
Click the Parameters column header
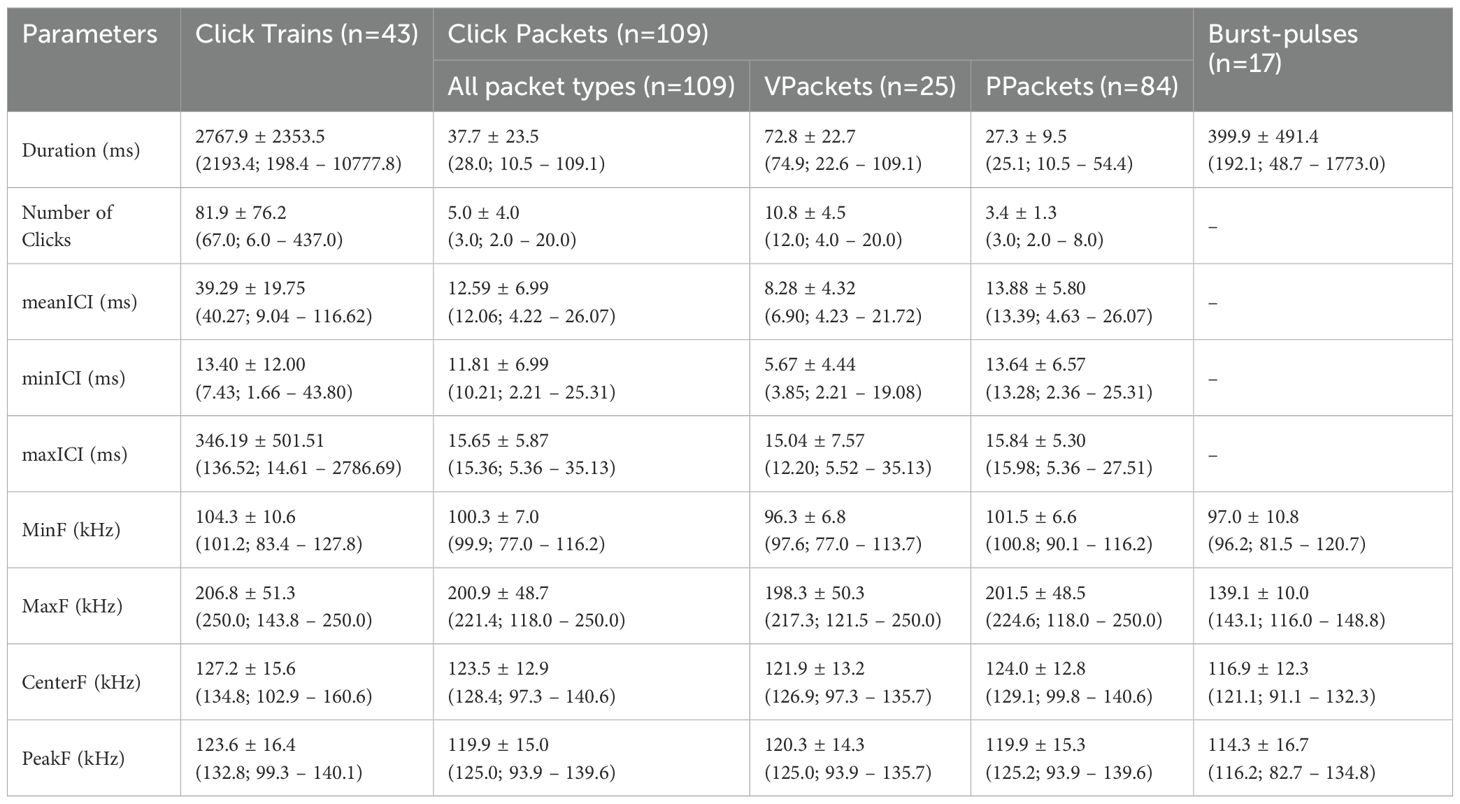(90, 34)
